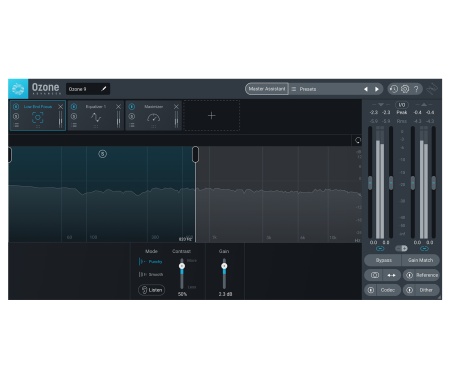This screenshot has height=380, width=450.
Task: Click the Gain 2.3 dB value
Action: pyautogui.click(x=225, y=294)
